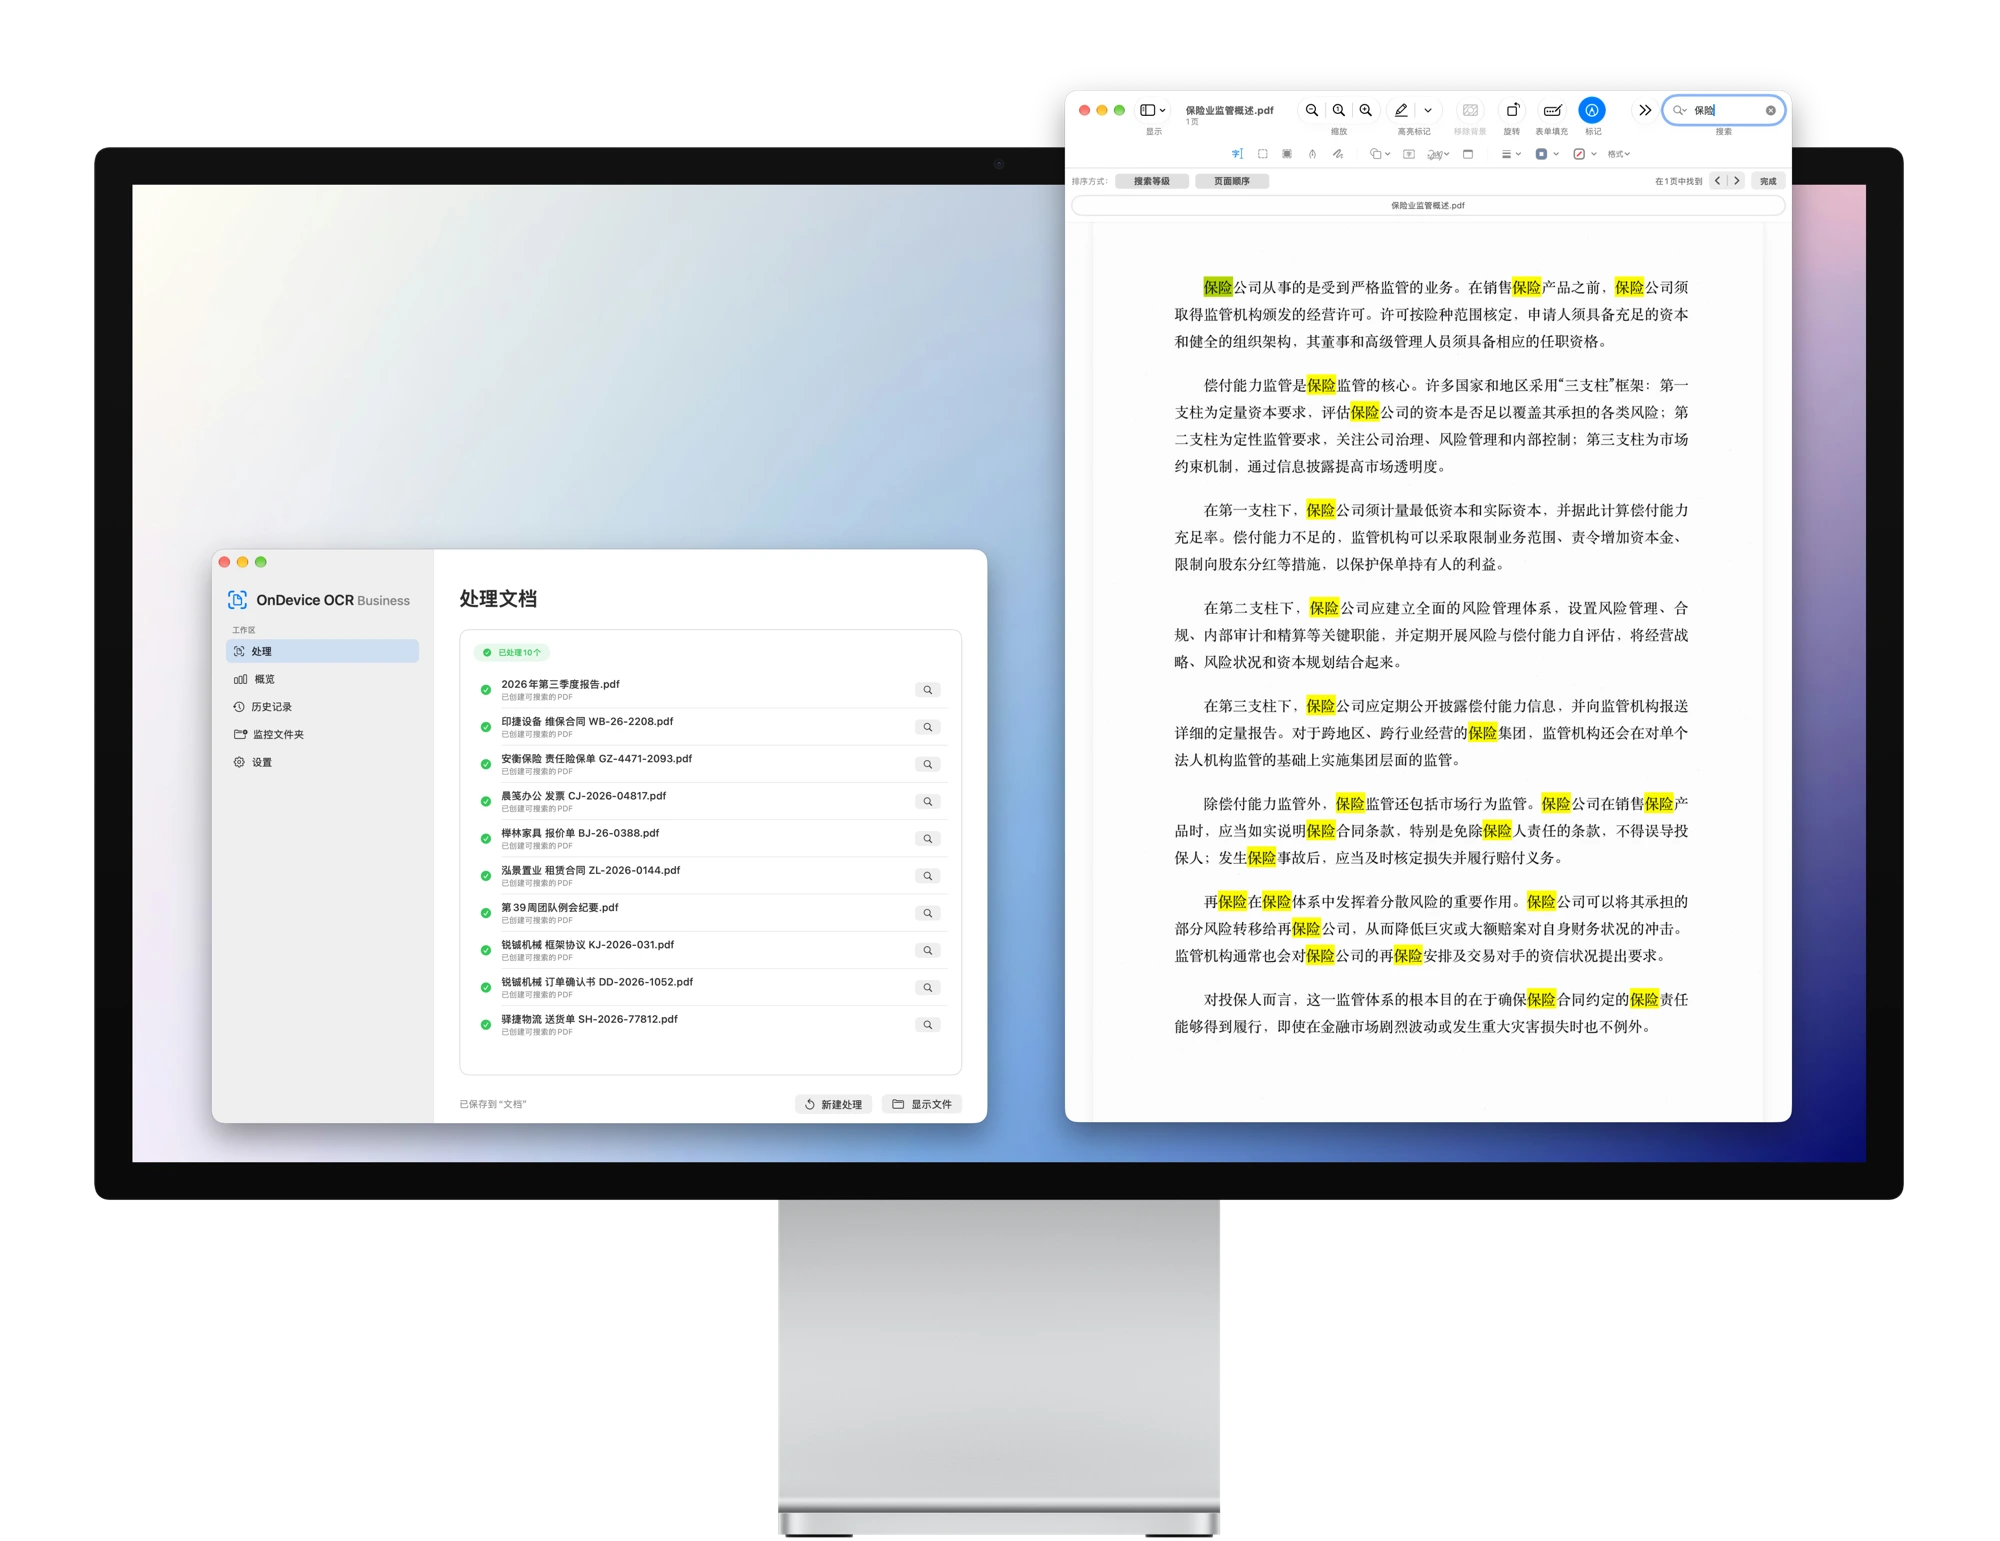This screenshot has height=1541, width=2000.
Task: Choose the rectangular selection tool in Preview
Action: 1263,154
